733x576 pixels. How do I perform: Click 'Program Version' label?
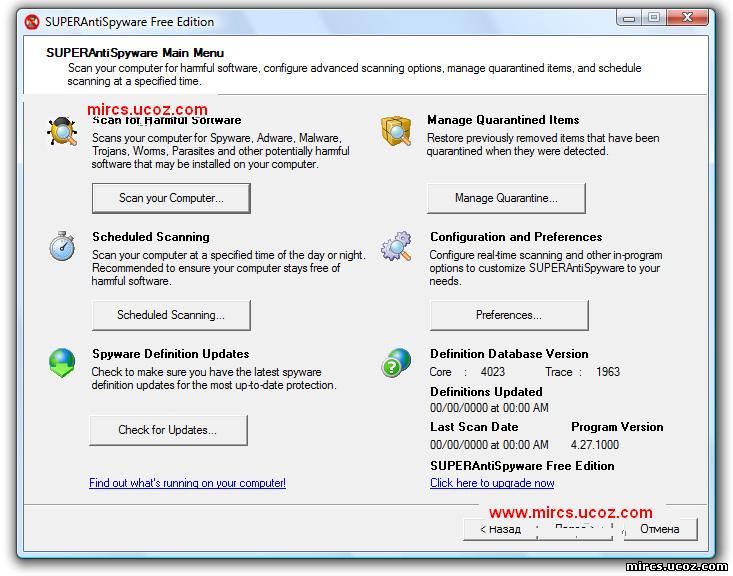[x=617, y=427]
